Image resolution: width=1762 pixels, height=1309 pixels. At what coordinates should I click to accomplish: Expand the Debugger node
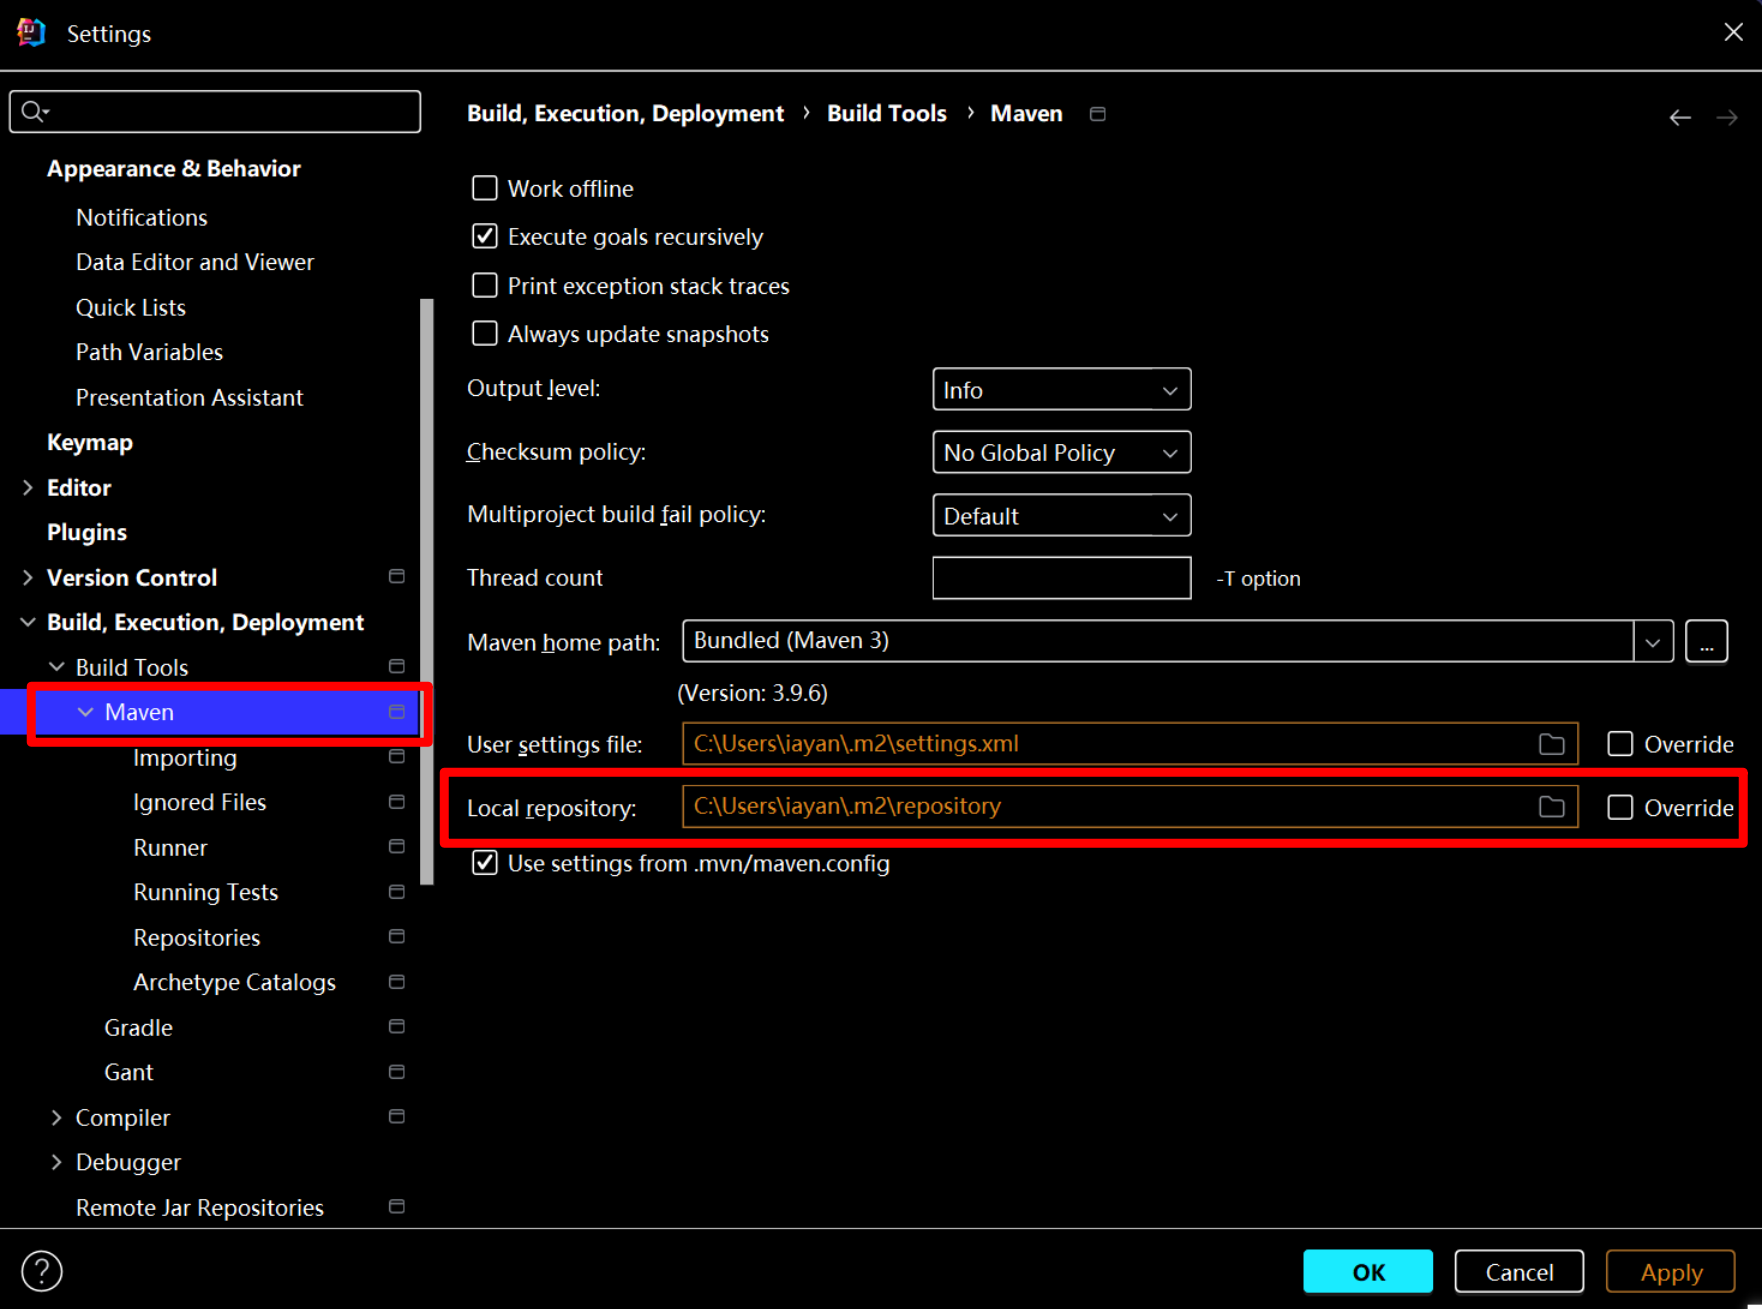[57, 1162]
